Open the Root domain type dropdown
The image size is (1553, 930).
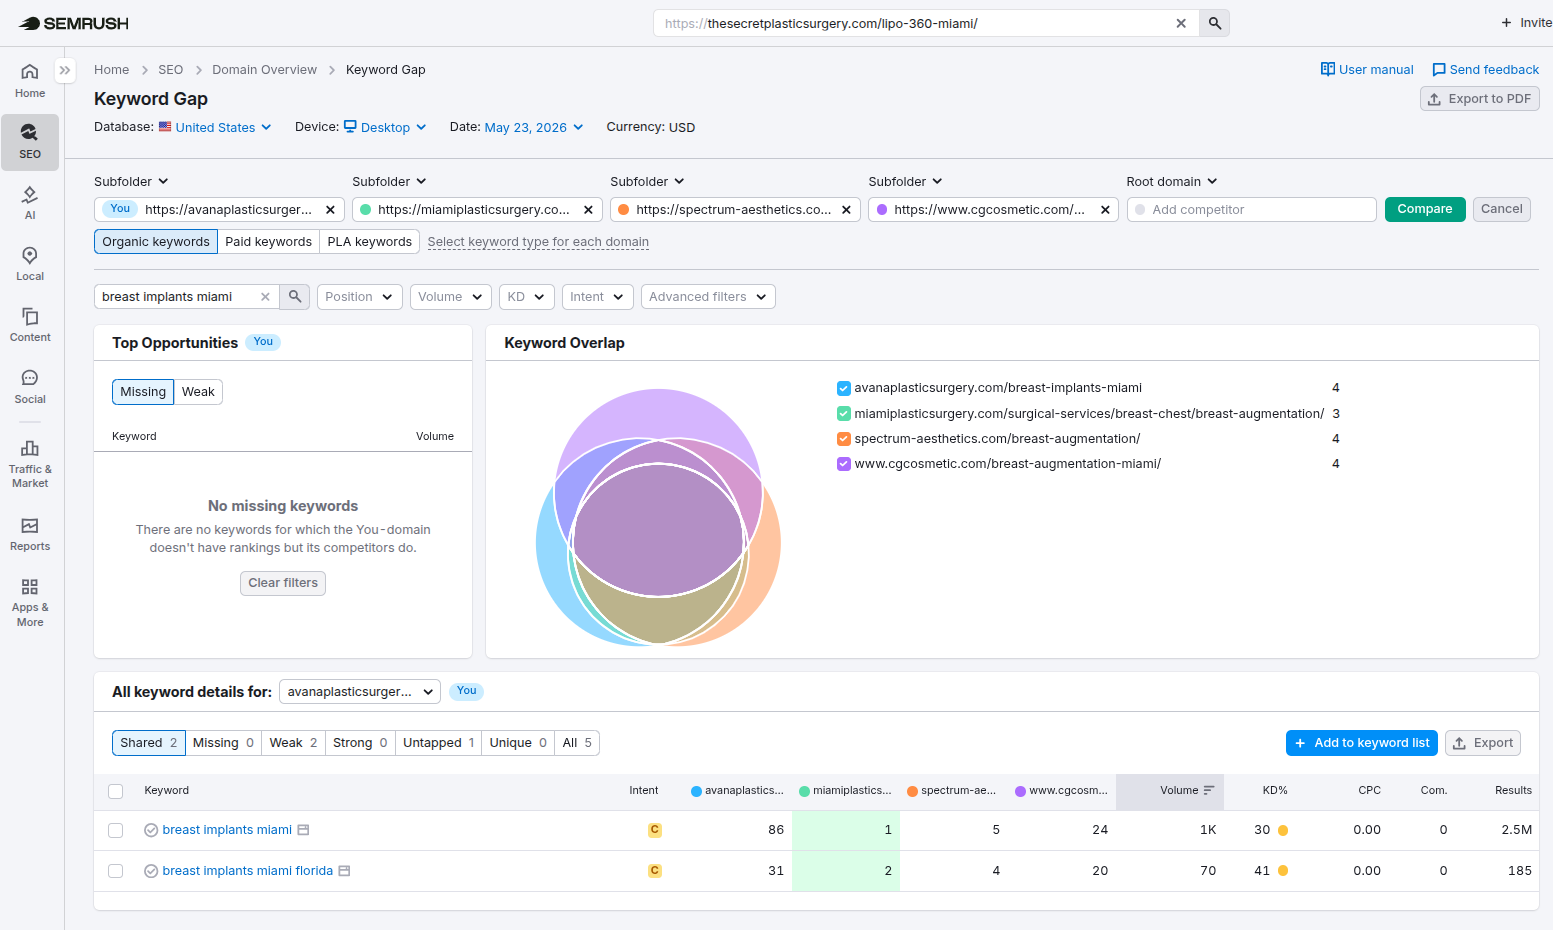(1172, 182)
